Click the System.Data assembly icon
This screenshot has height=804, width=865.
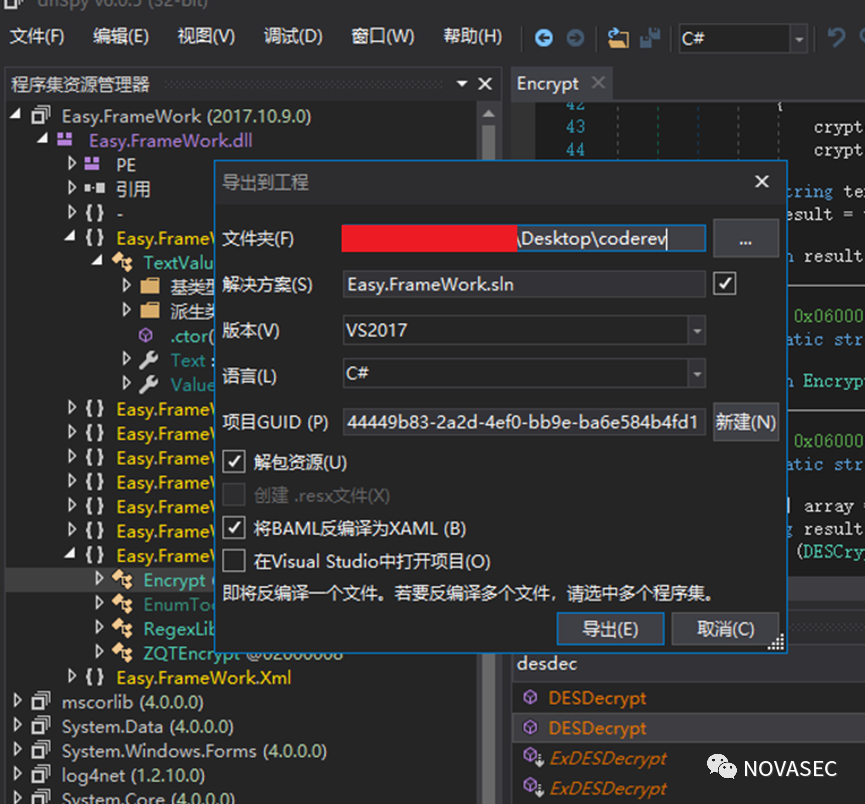pos(40,726)
